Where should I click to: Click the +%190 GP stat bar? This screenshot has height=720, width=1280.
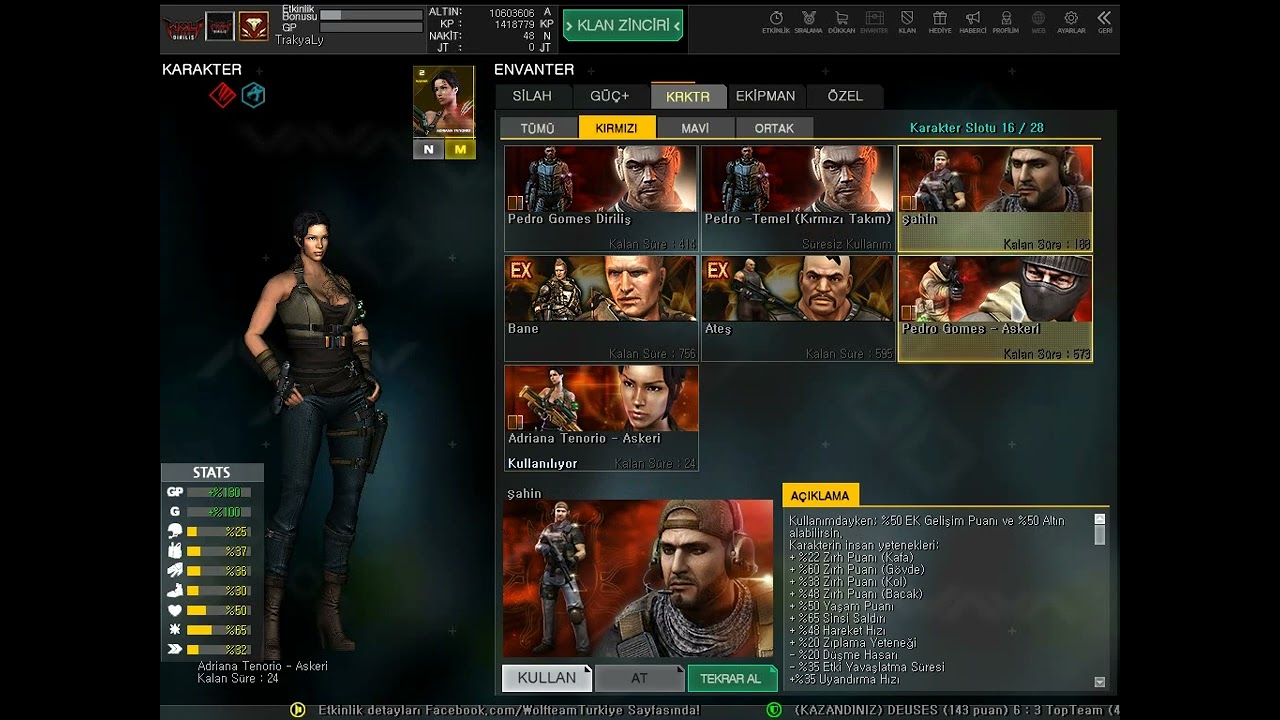218,492
